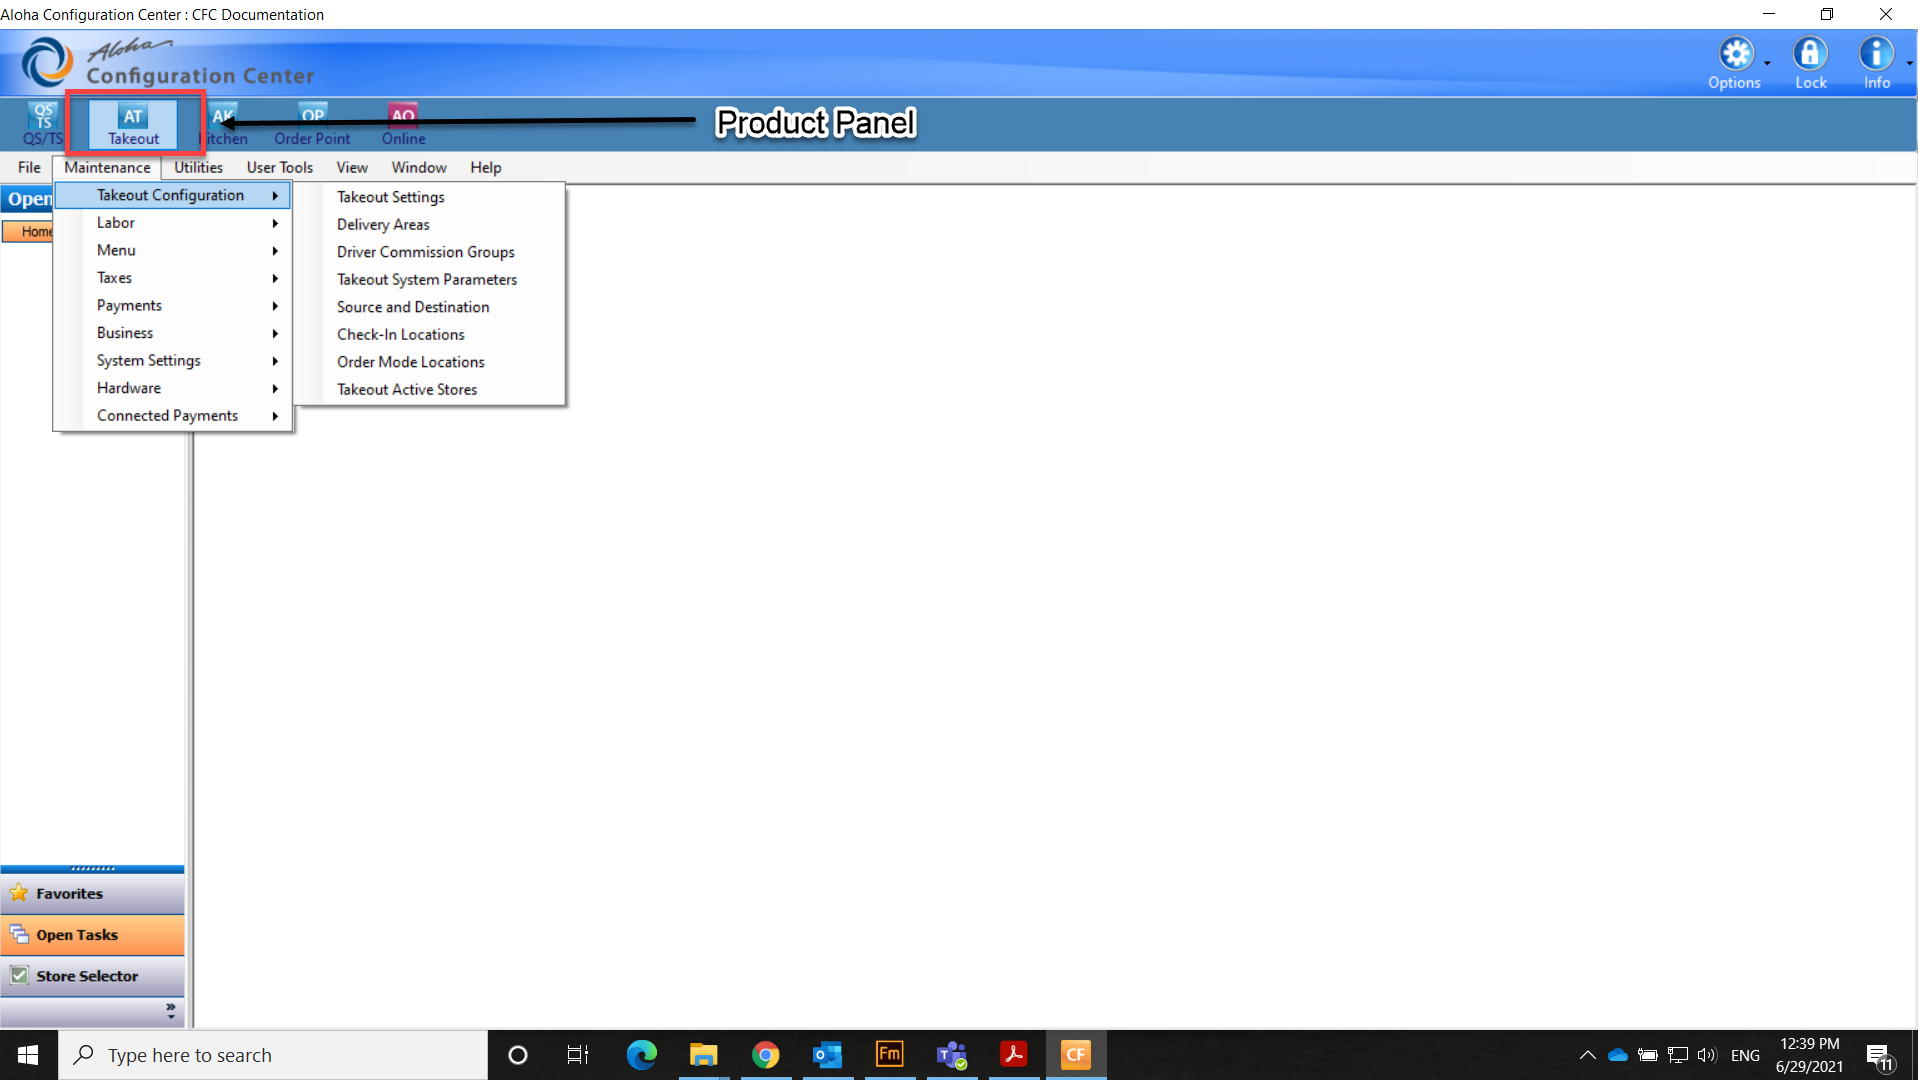This screenshot has height=1080, width=1918.
Task: Open the Open Tasks panel
Action: (92, 935)
